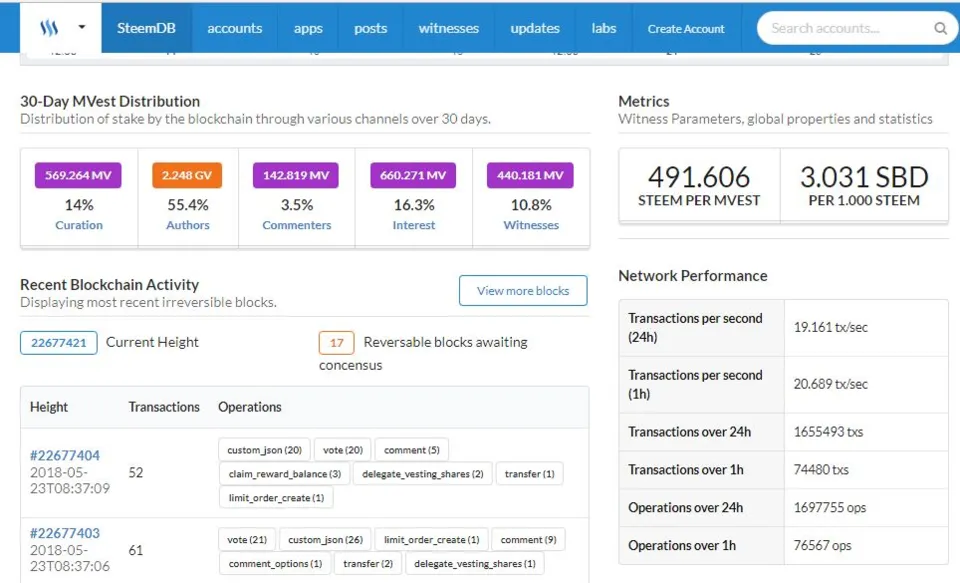Click vote (20) operation tag
The height and width of the screenshot is (583, 960).
[x=343, y=449]
